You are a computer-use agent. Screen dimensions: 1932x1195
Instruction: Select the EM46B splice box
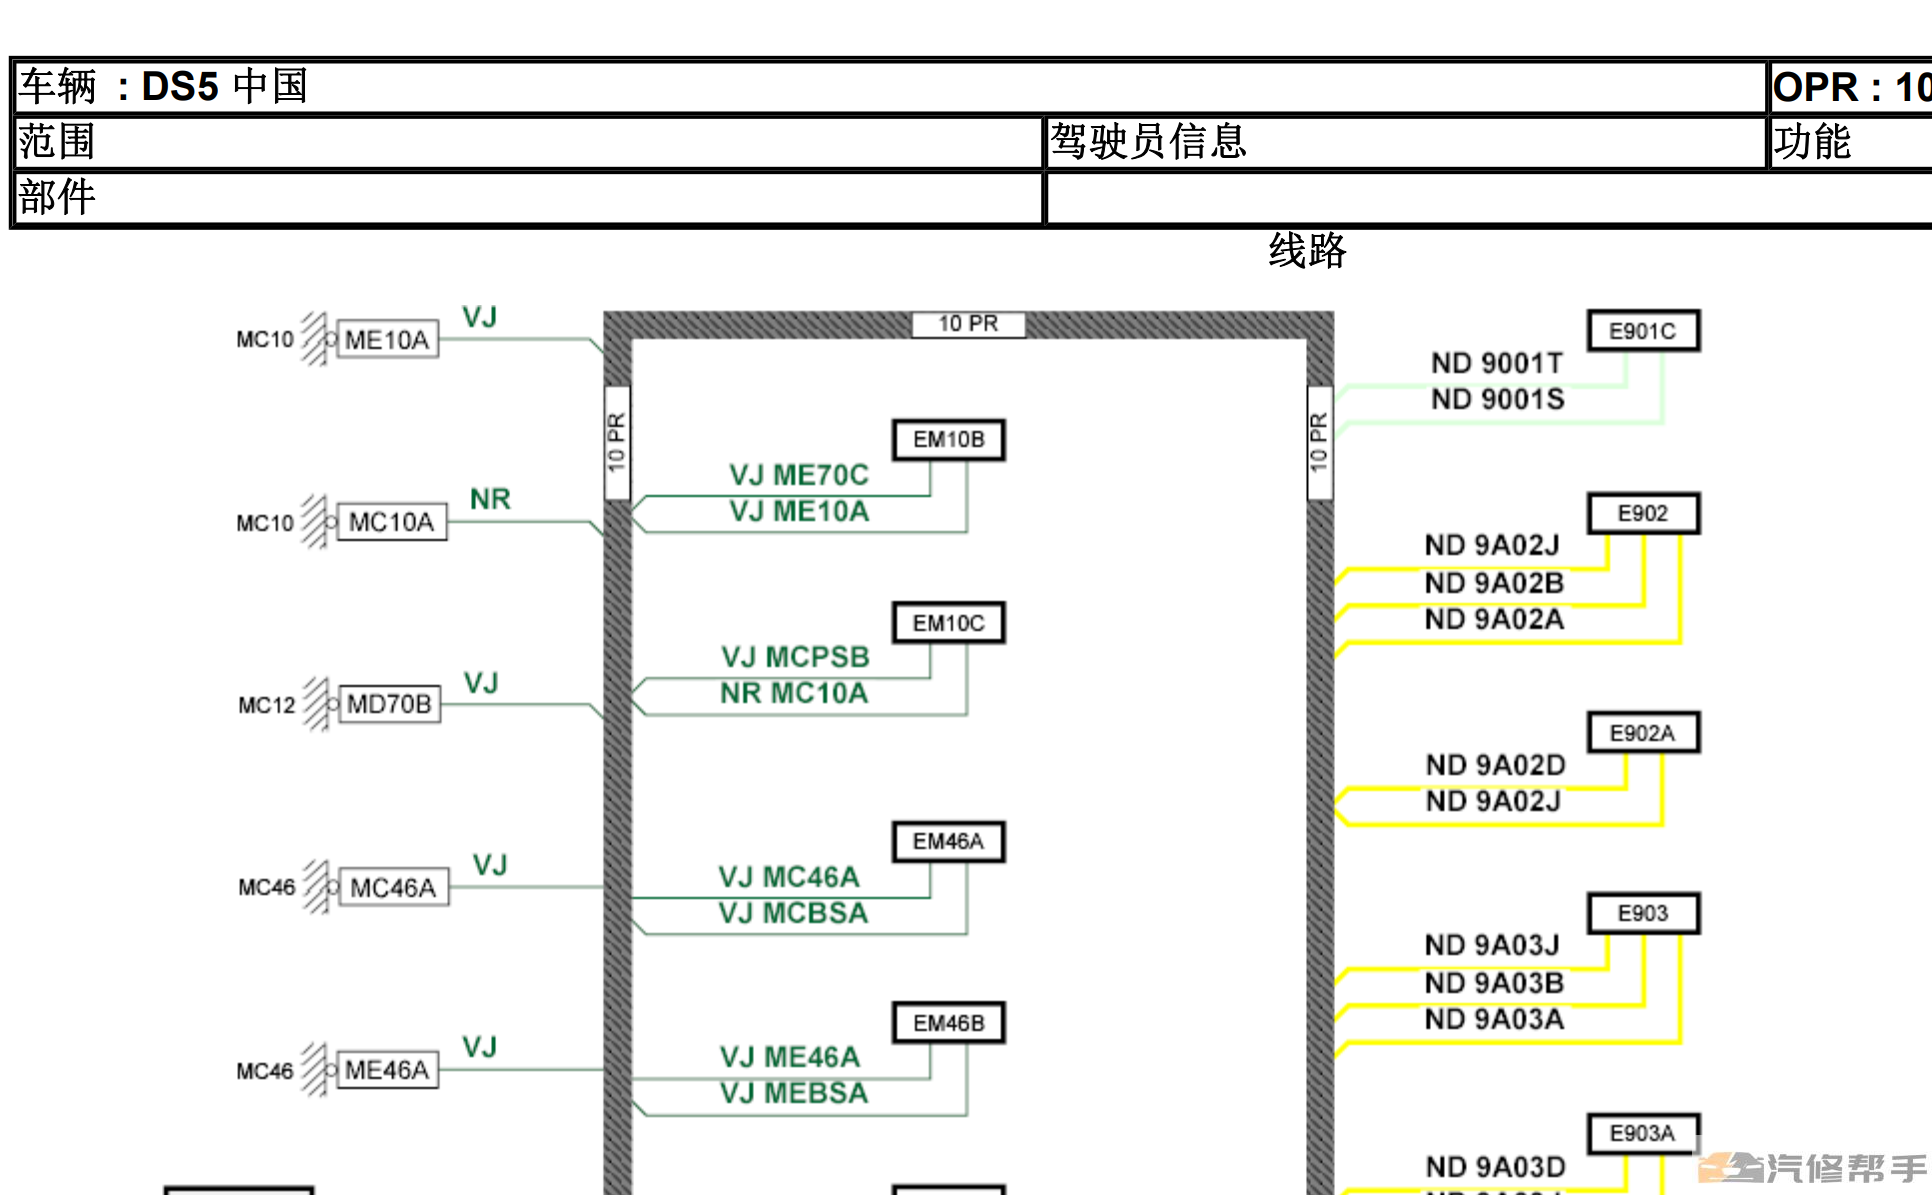click(x=948, y=1023)
